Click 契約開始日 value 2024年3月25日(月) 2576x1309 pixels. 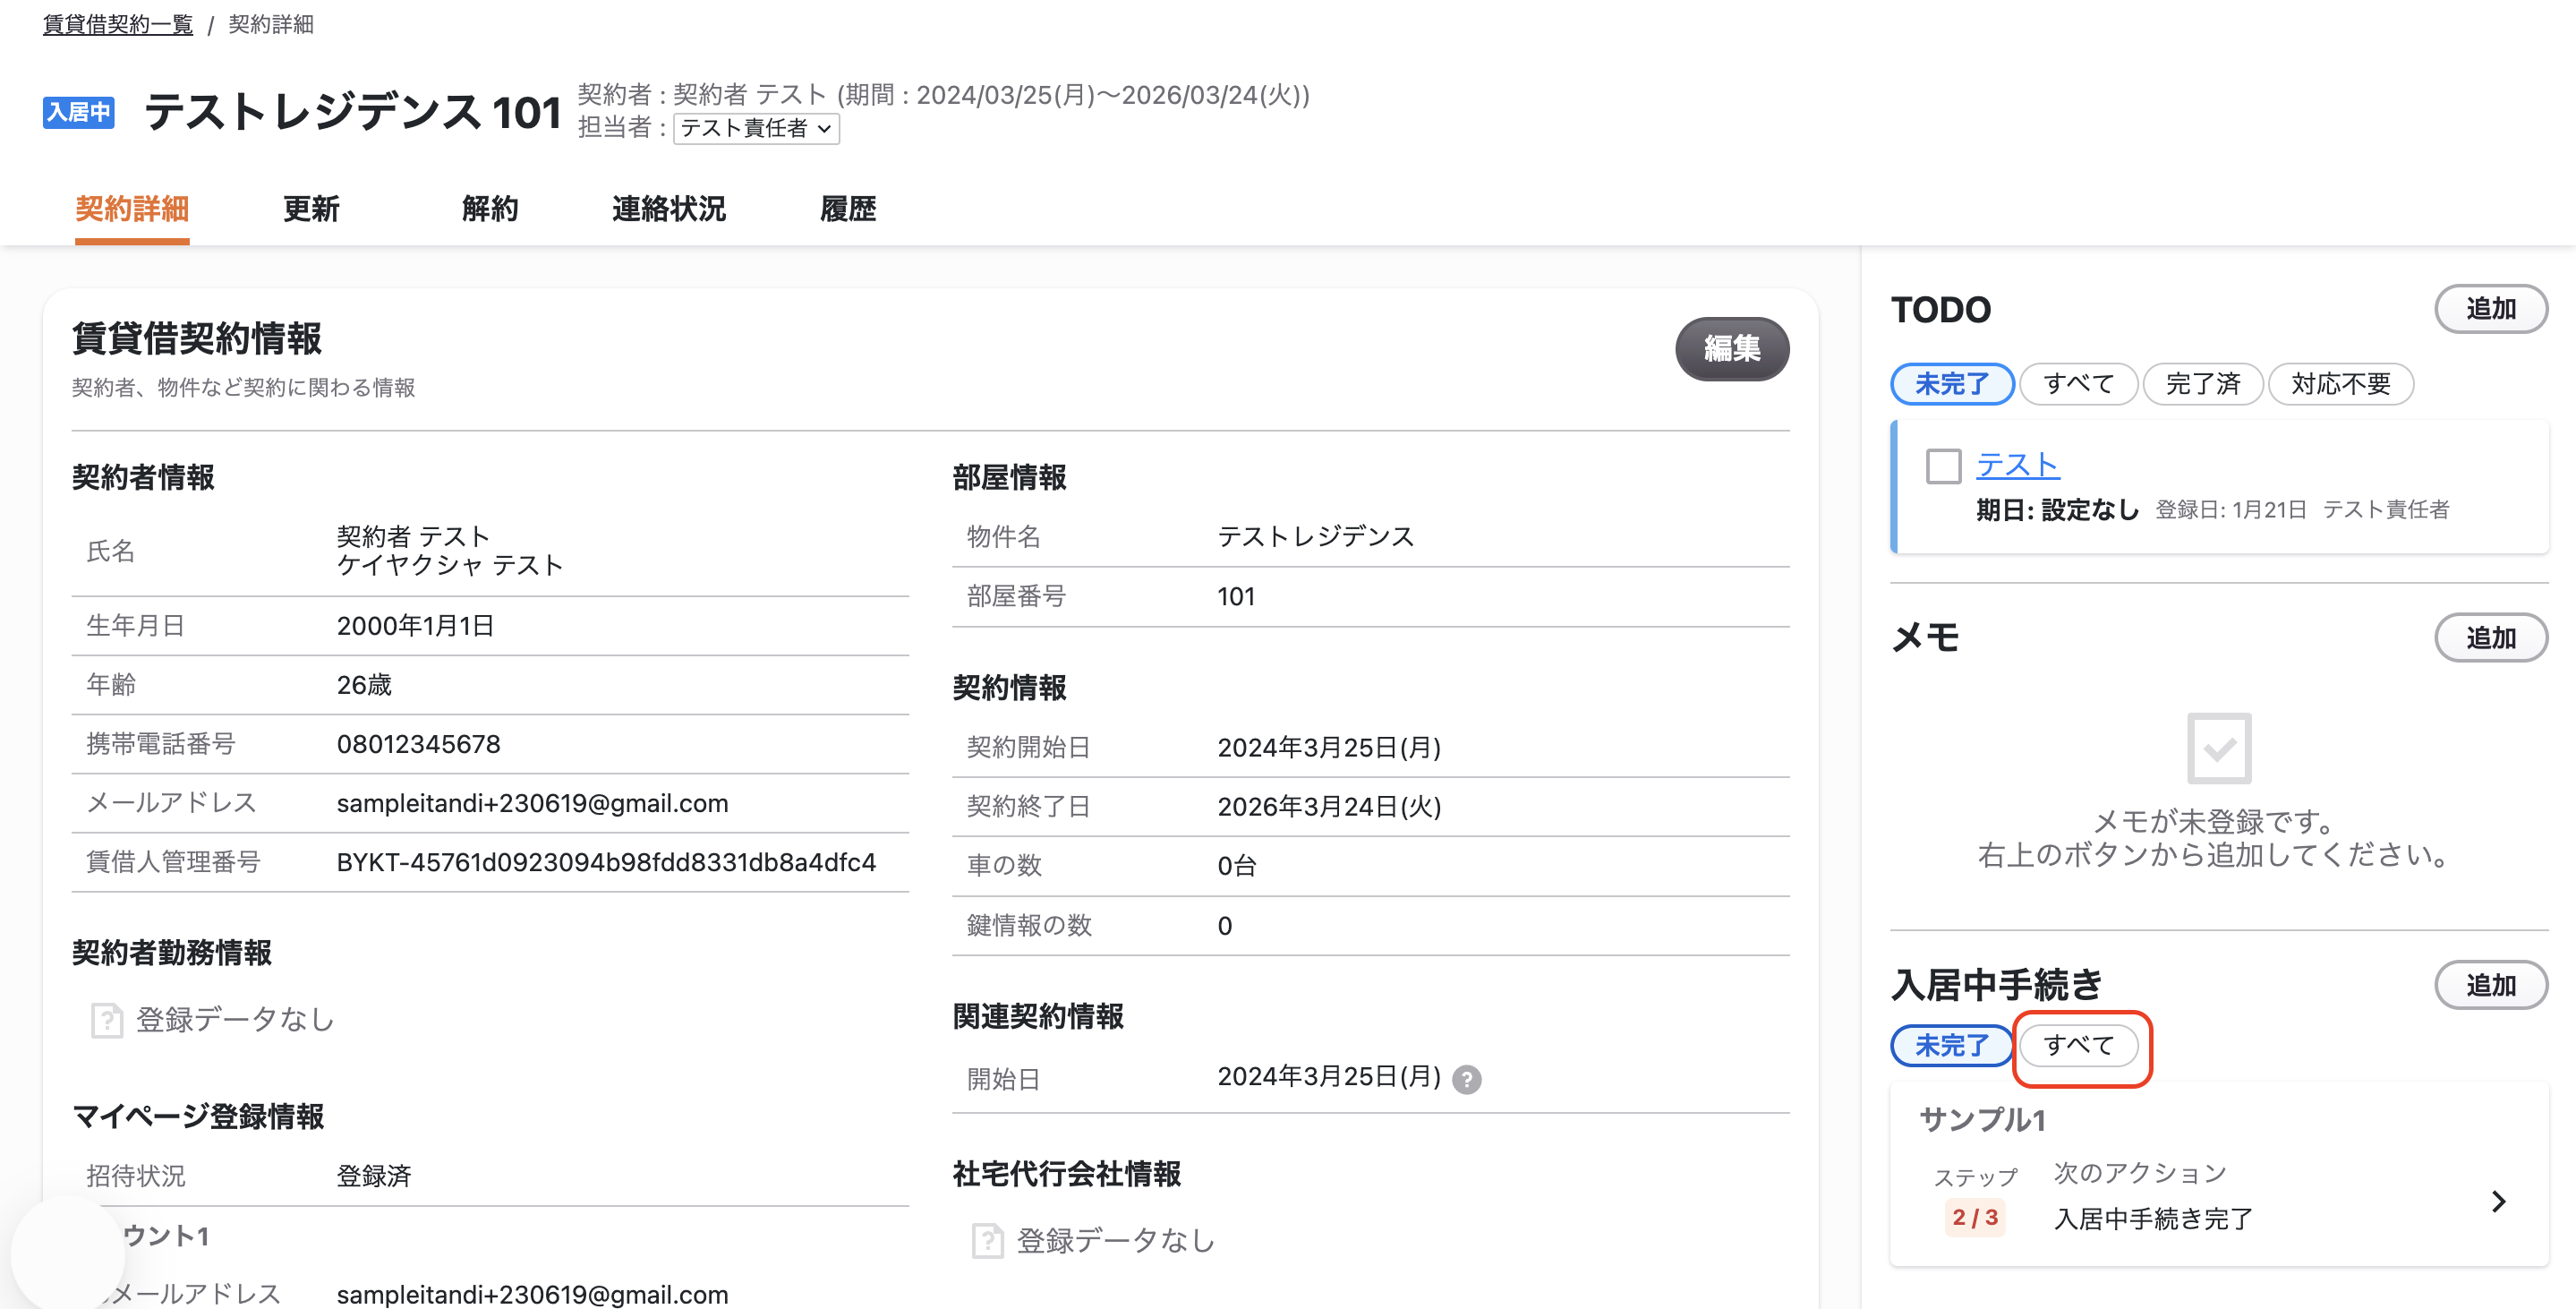(1329, 748)
